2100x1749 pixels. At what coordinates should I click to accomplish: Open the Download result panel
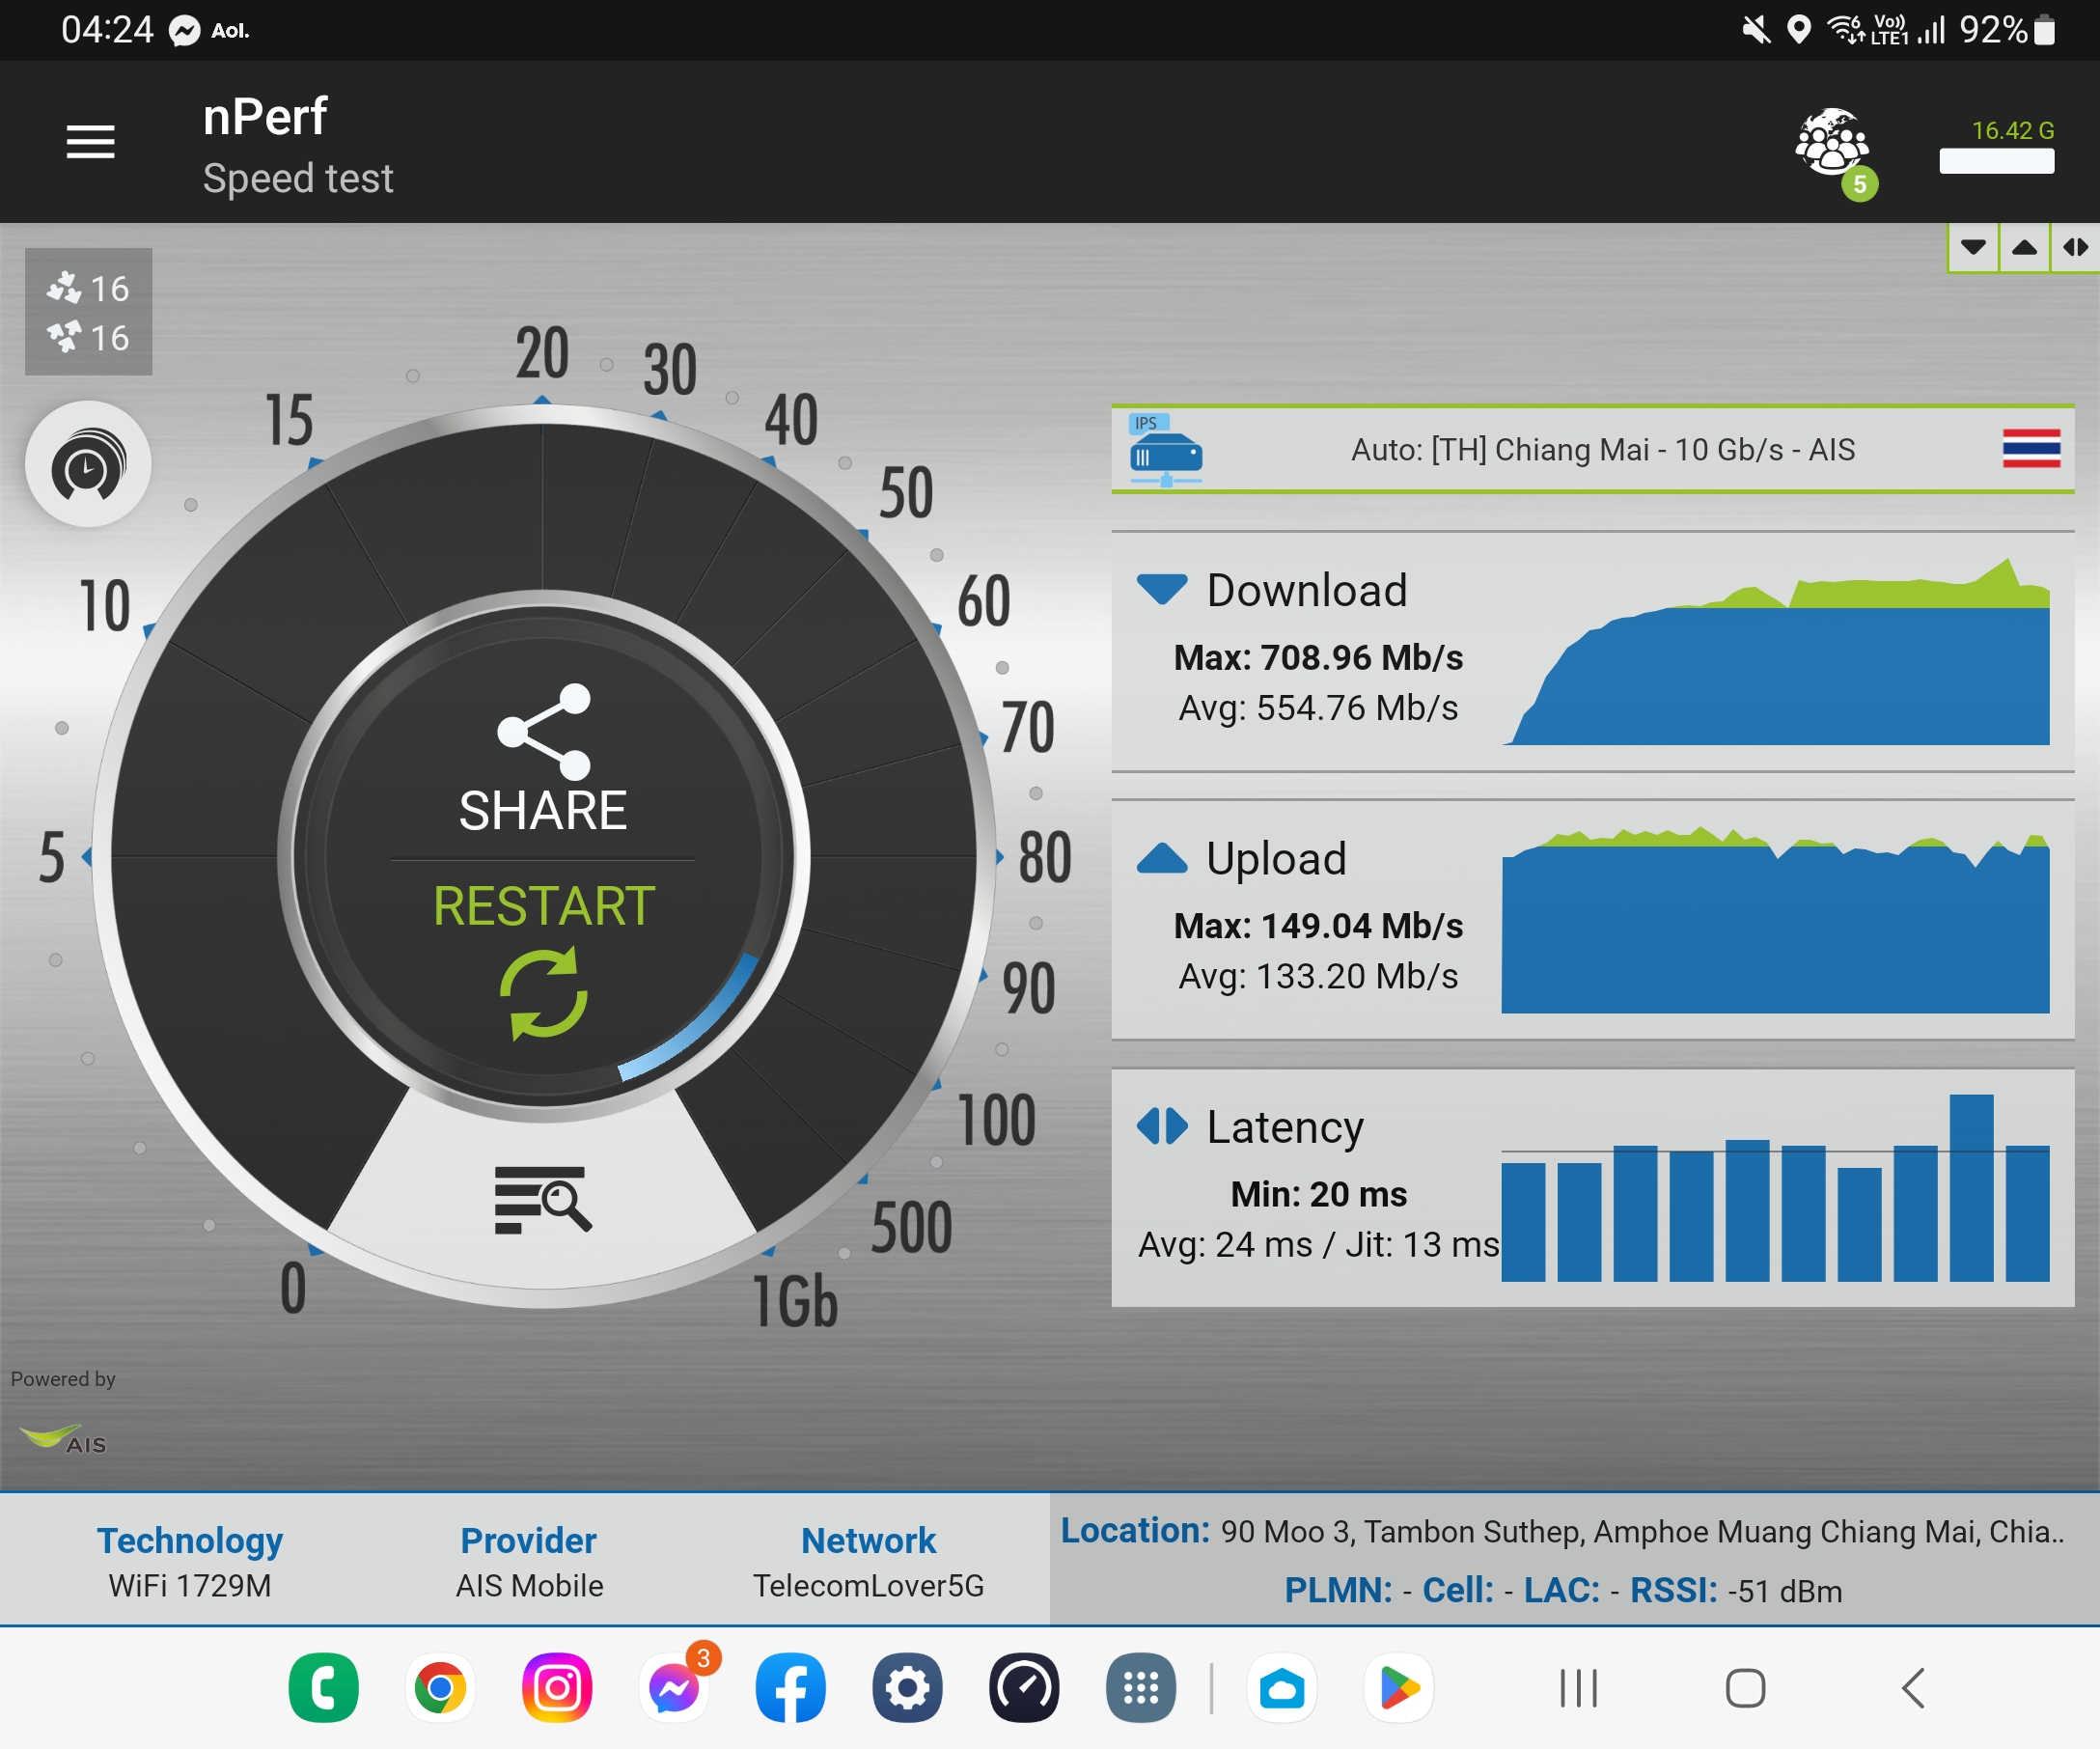pyautogui.click(x=1593, y=651)
